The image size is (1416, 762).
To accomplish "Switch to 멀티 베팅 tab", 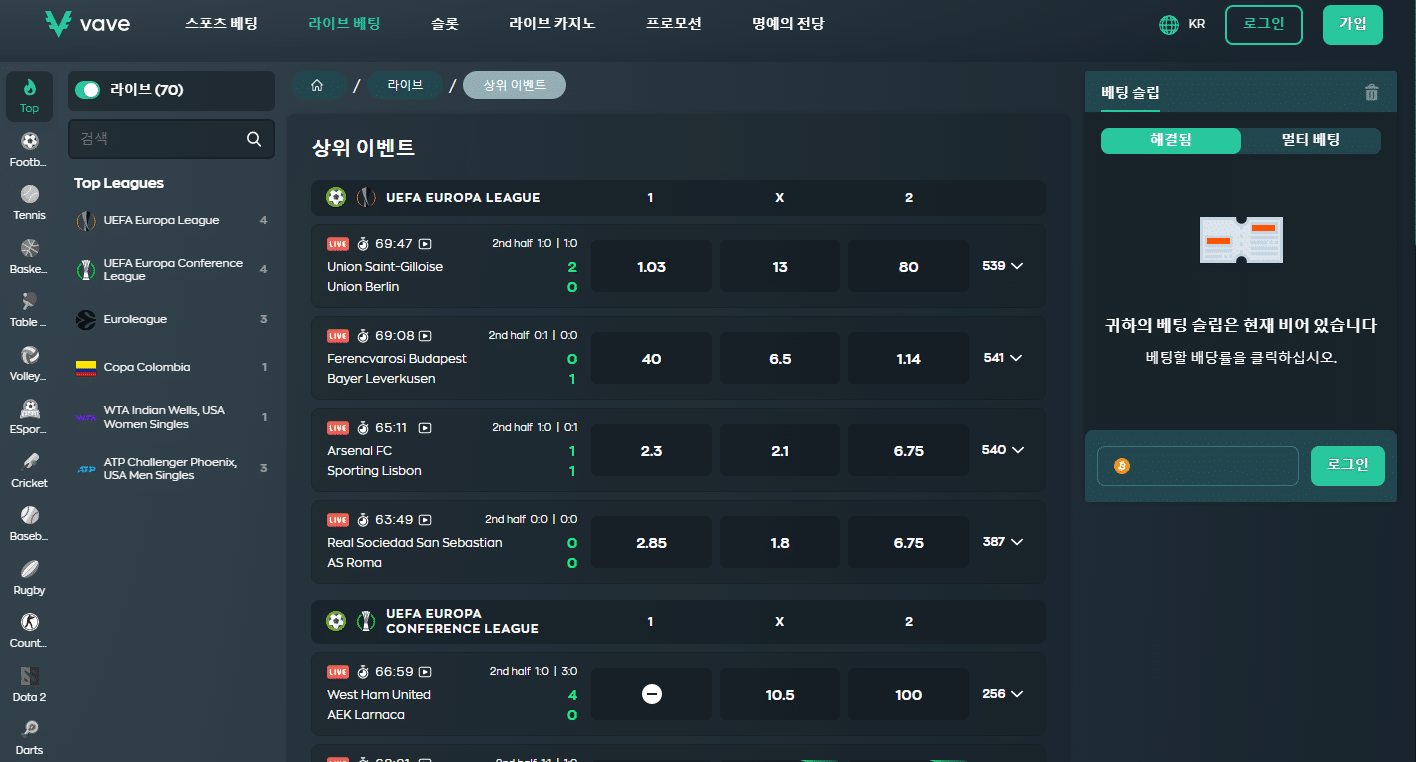I will 1311,141.
